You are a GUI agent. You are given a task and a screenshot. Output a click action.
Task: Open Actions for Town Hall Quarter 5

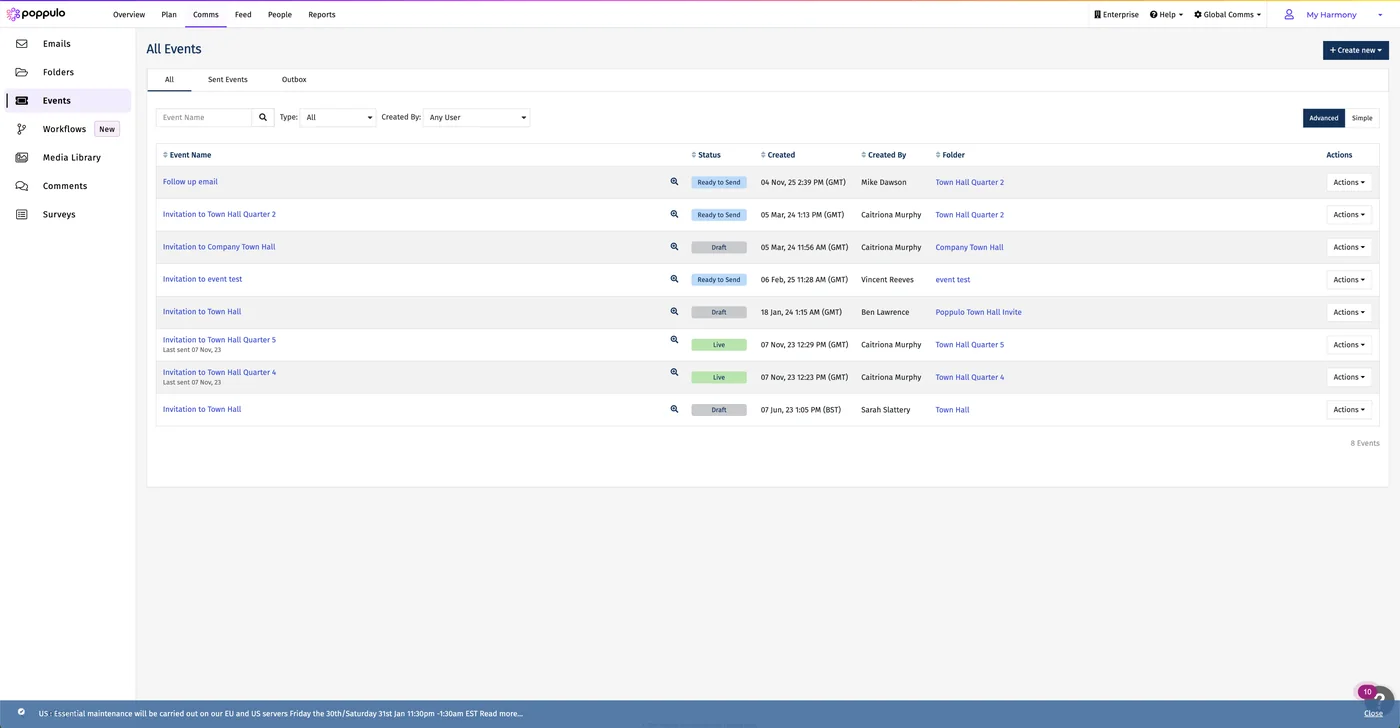[1349, 345]
